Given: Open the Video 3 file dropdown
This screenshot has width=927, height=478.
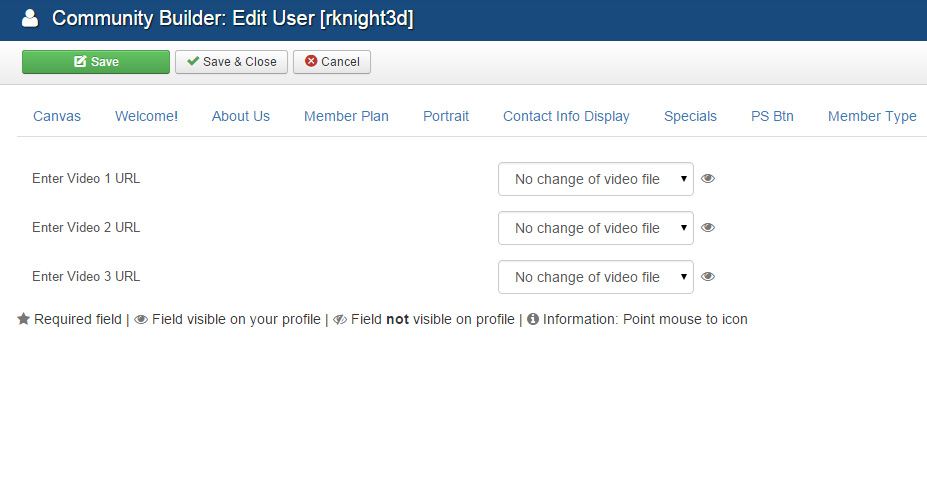Looking at the screenshot, I should 596,277.
